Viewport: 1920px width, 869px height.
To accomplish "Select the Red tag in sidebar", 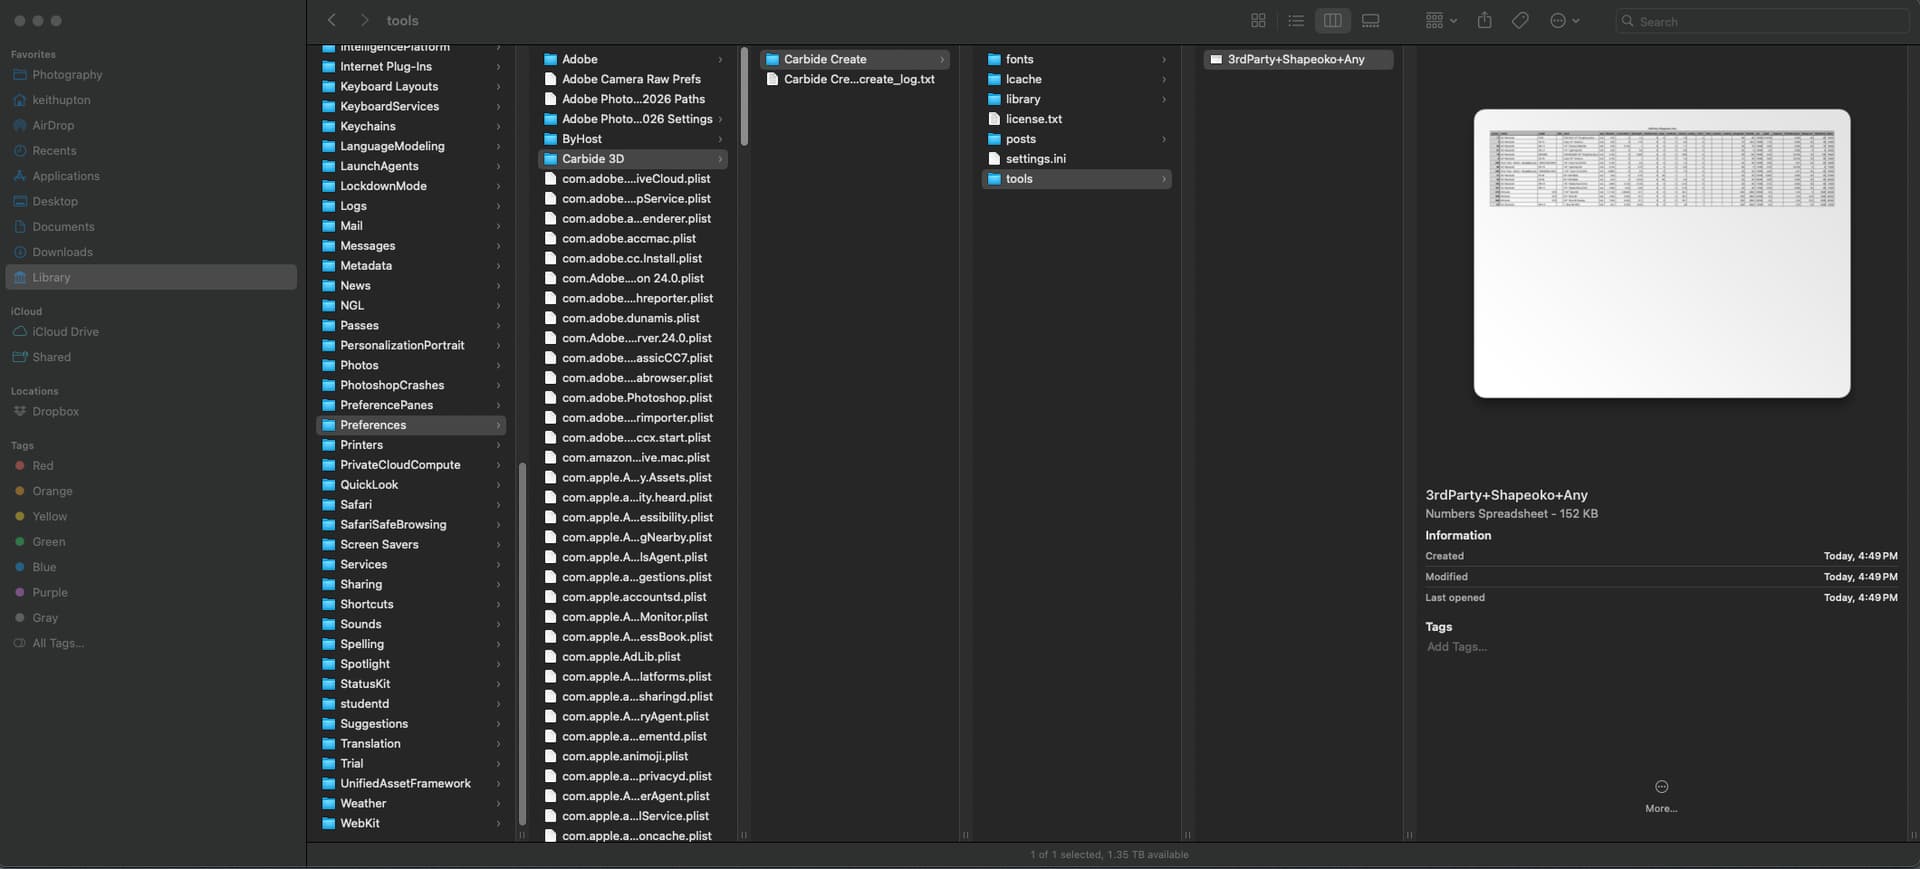I will [43, 466].
